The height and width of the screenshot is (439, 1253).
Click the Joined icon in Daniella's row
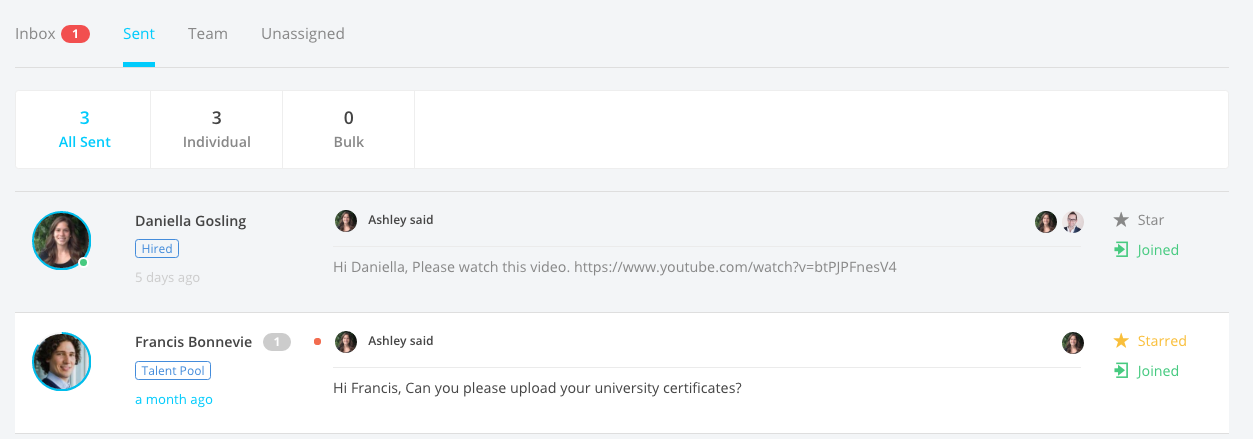(x=1122, y=250)
